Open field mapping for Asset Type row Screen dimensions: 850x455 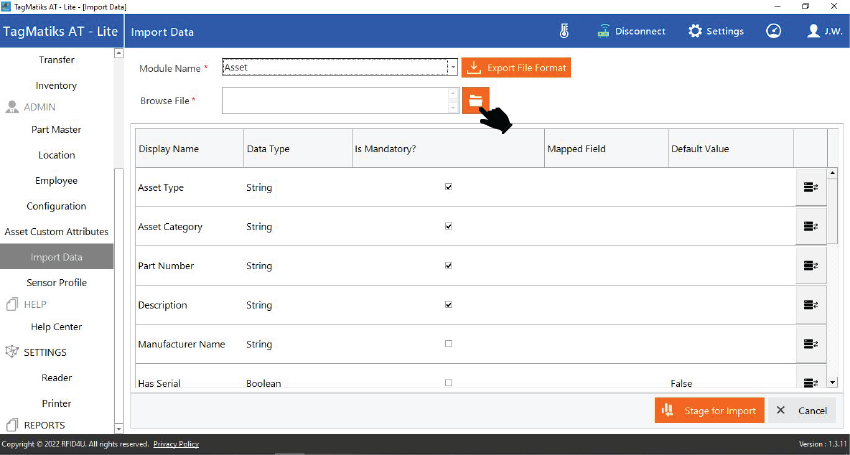tap(811, 187)
